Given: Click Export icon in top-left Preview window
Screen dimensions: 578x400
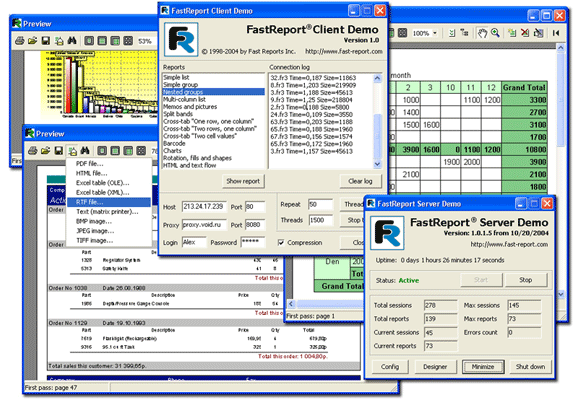Looking at the screenshot, I should click(59, 41).
